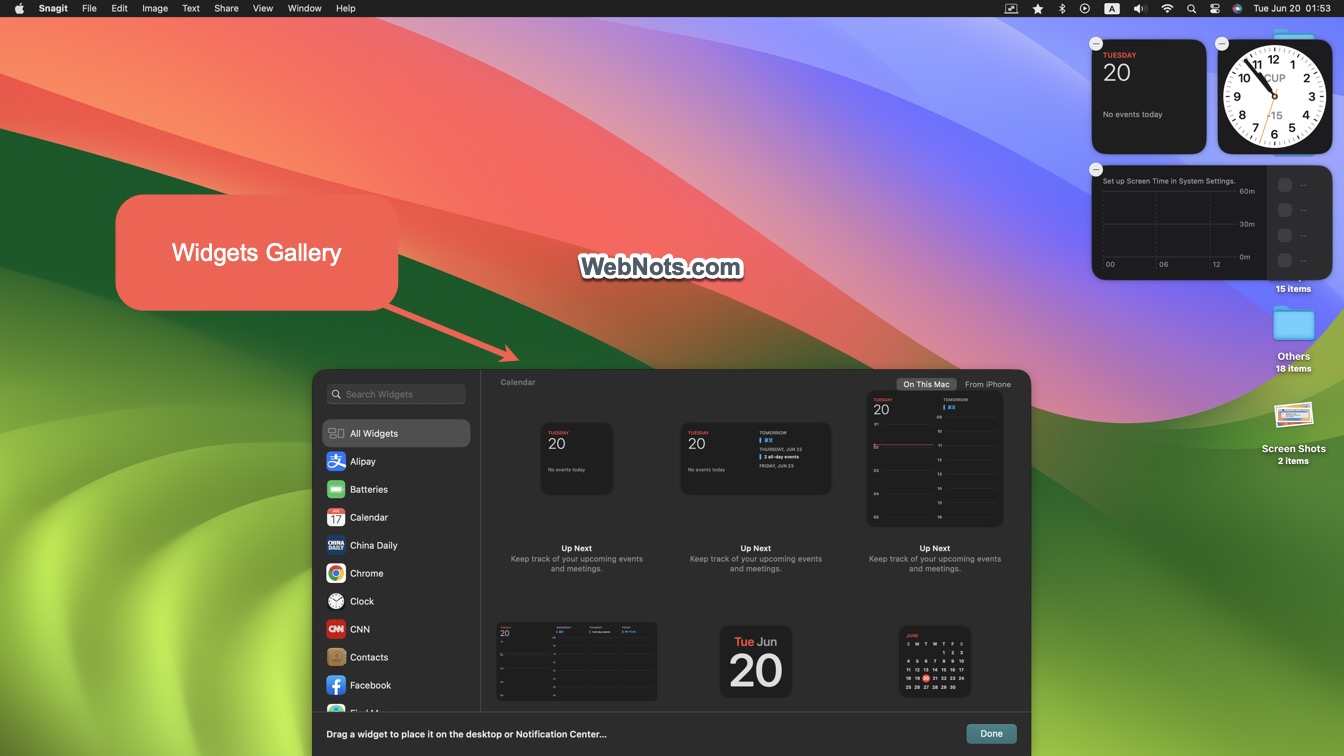The image size is (1344, 756).
Task: Click the Bluetooth menu bar icon
Action: tap(1062, 8)
